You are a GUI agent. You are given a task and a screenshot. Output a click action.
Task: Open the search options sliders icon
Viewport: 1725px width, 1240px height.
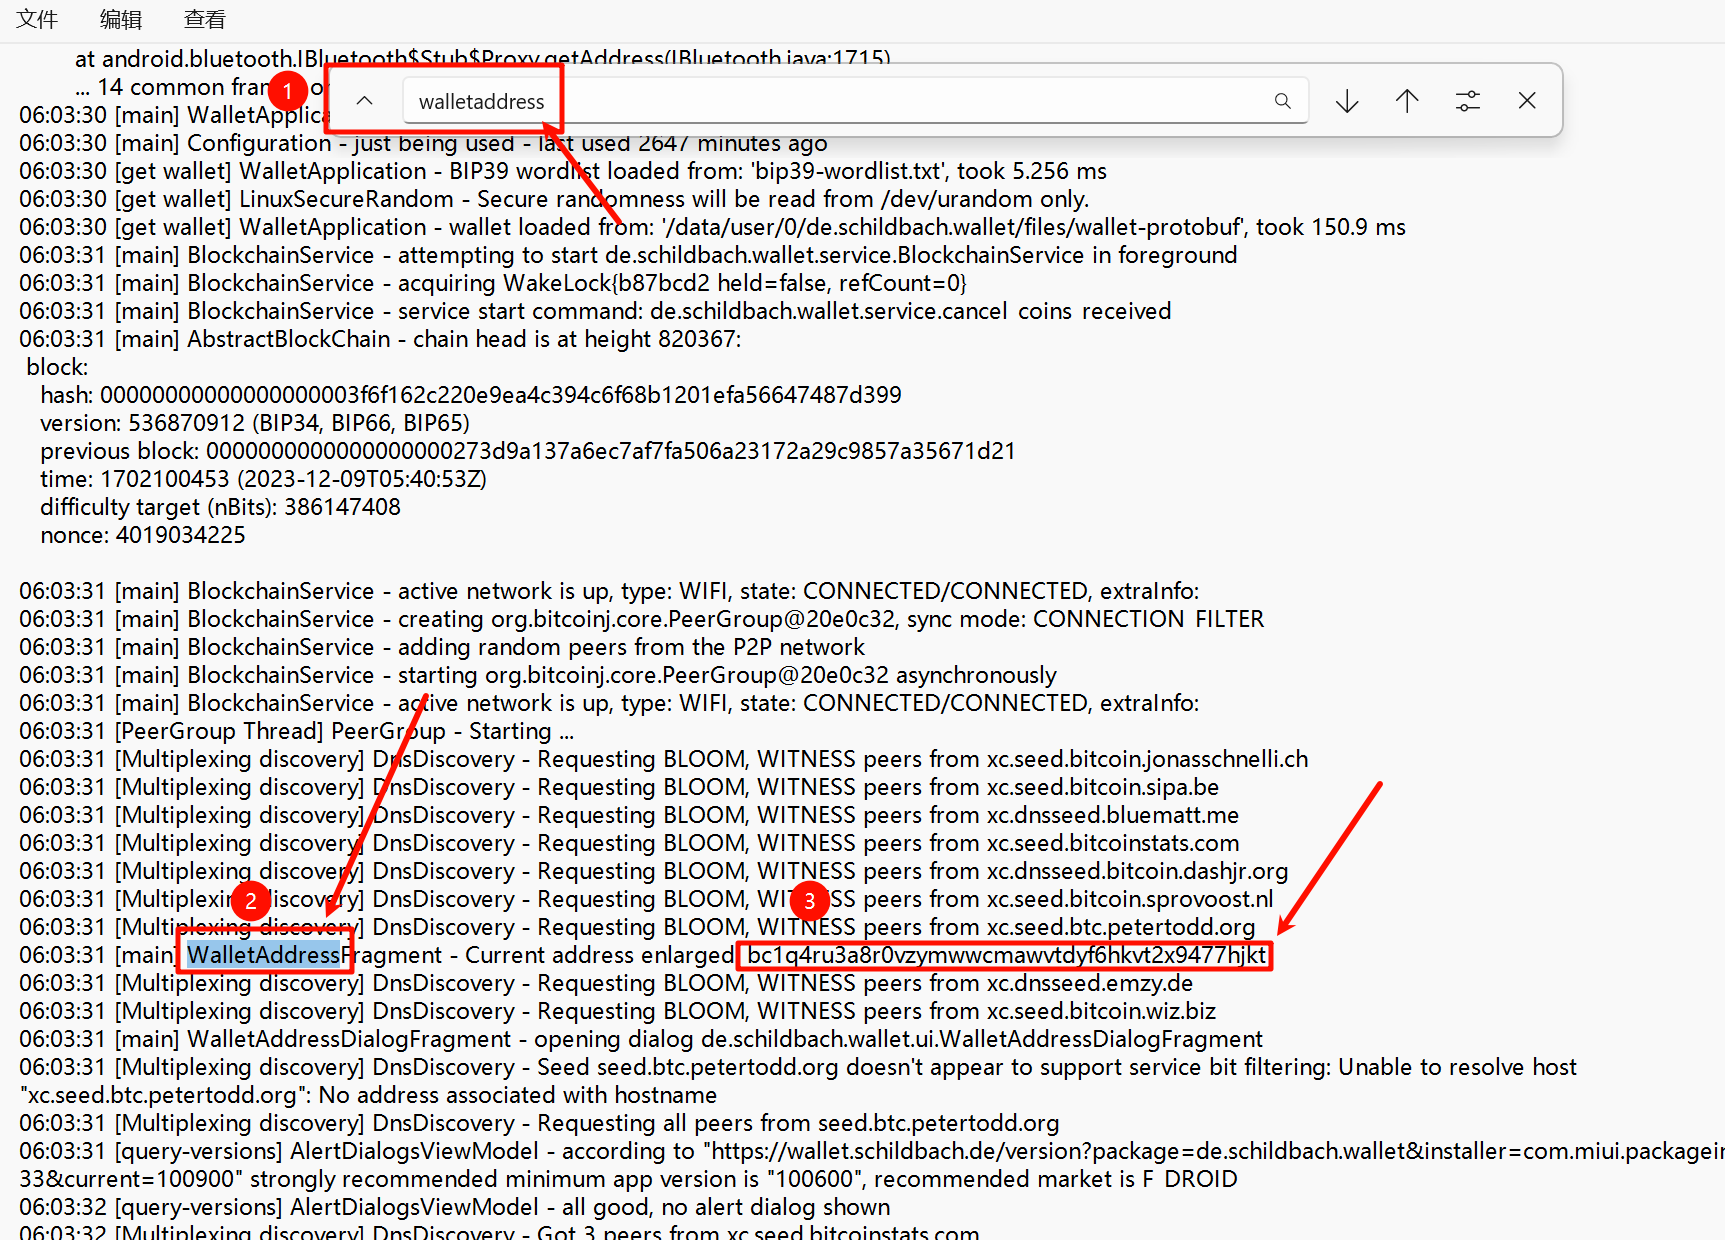coord(1467,101)
